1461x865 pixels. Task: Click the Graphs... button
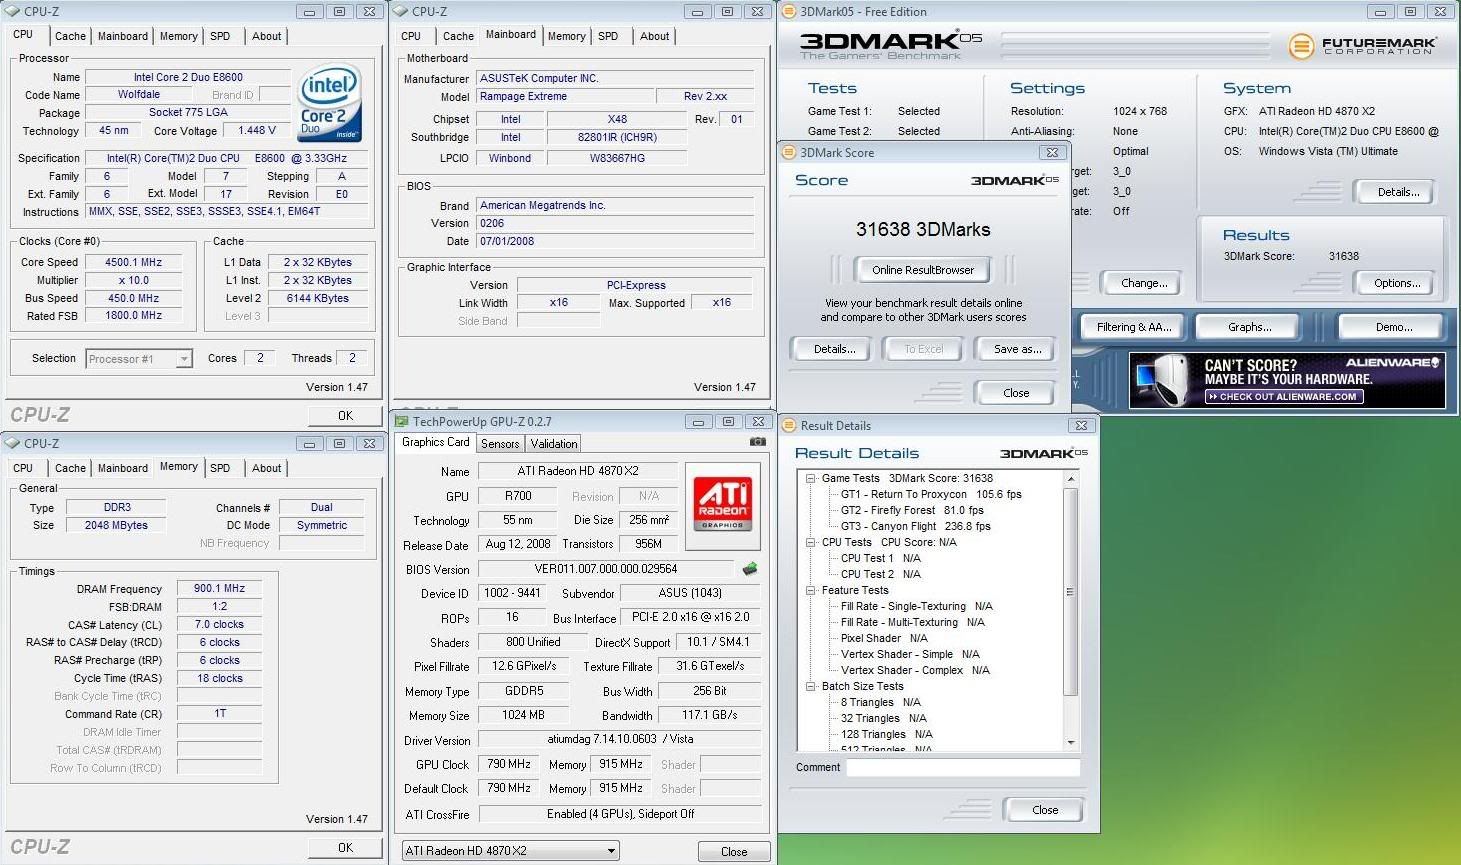[x=1250, y=327]
